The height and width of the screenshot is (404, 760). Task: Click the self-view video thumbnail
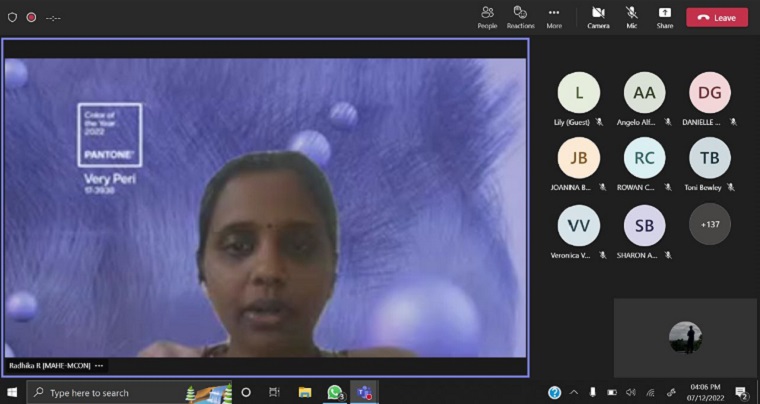[685, 336]
